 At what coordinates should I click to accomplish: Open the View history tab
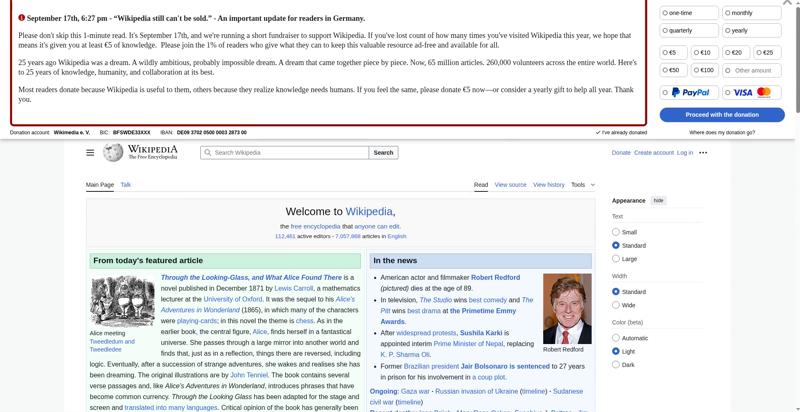coord(548,185)
